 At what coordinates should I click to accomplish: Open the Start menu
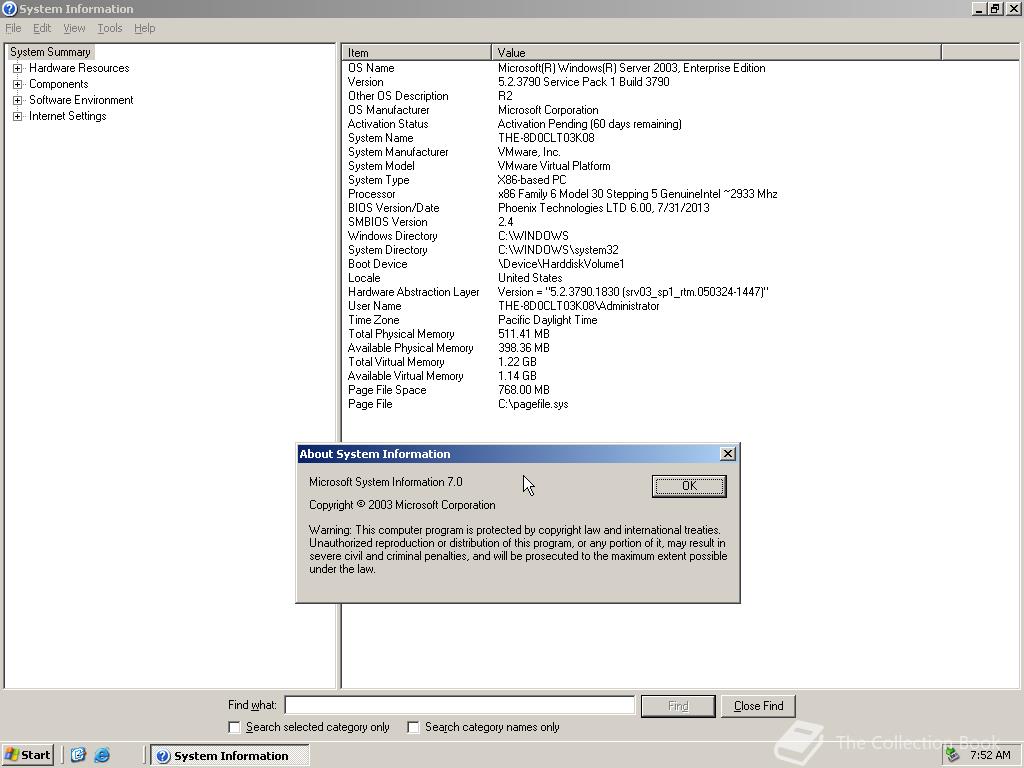click(27, 755)
